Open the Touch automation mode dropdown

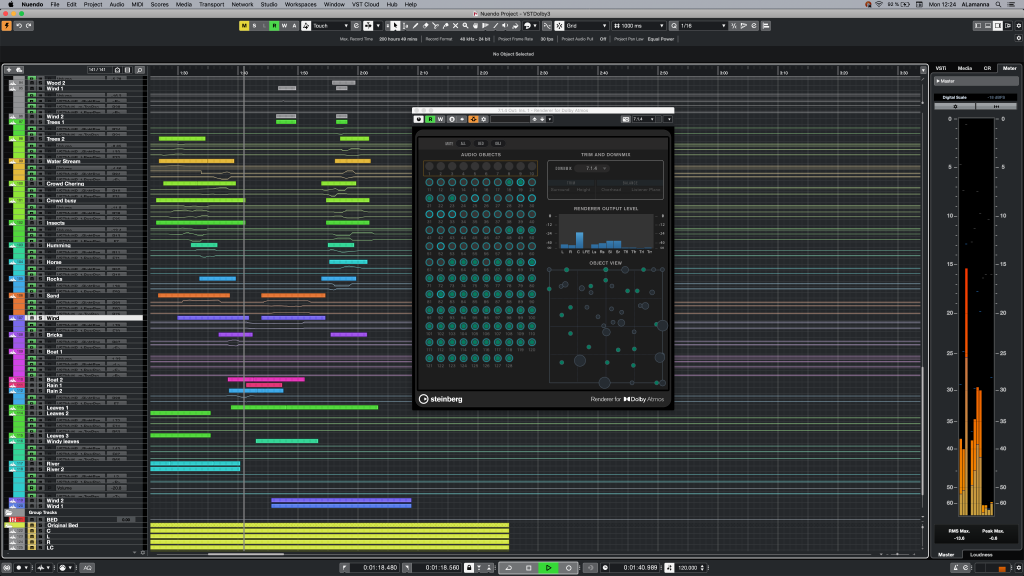(x=330, y=26)
